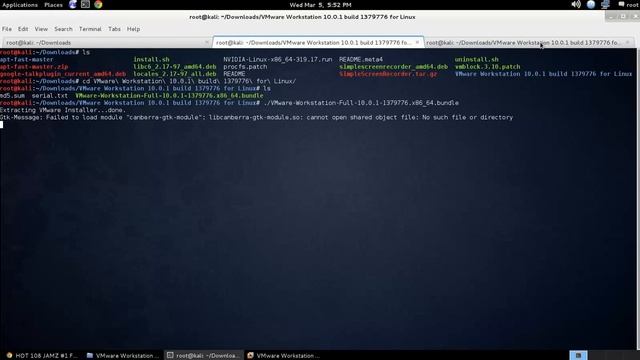The height and width of the screenshot is (360, 640).
Task: Click locales_2.17-97_all.deb file name
Action: pos(175,74)
